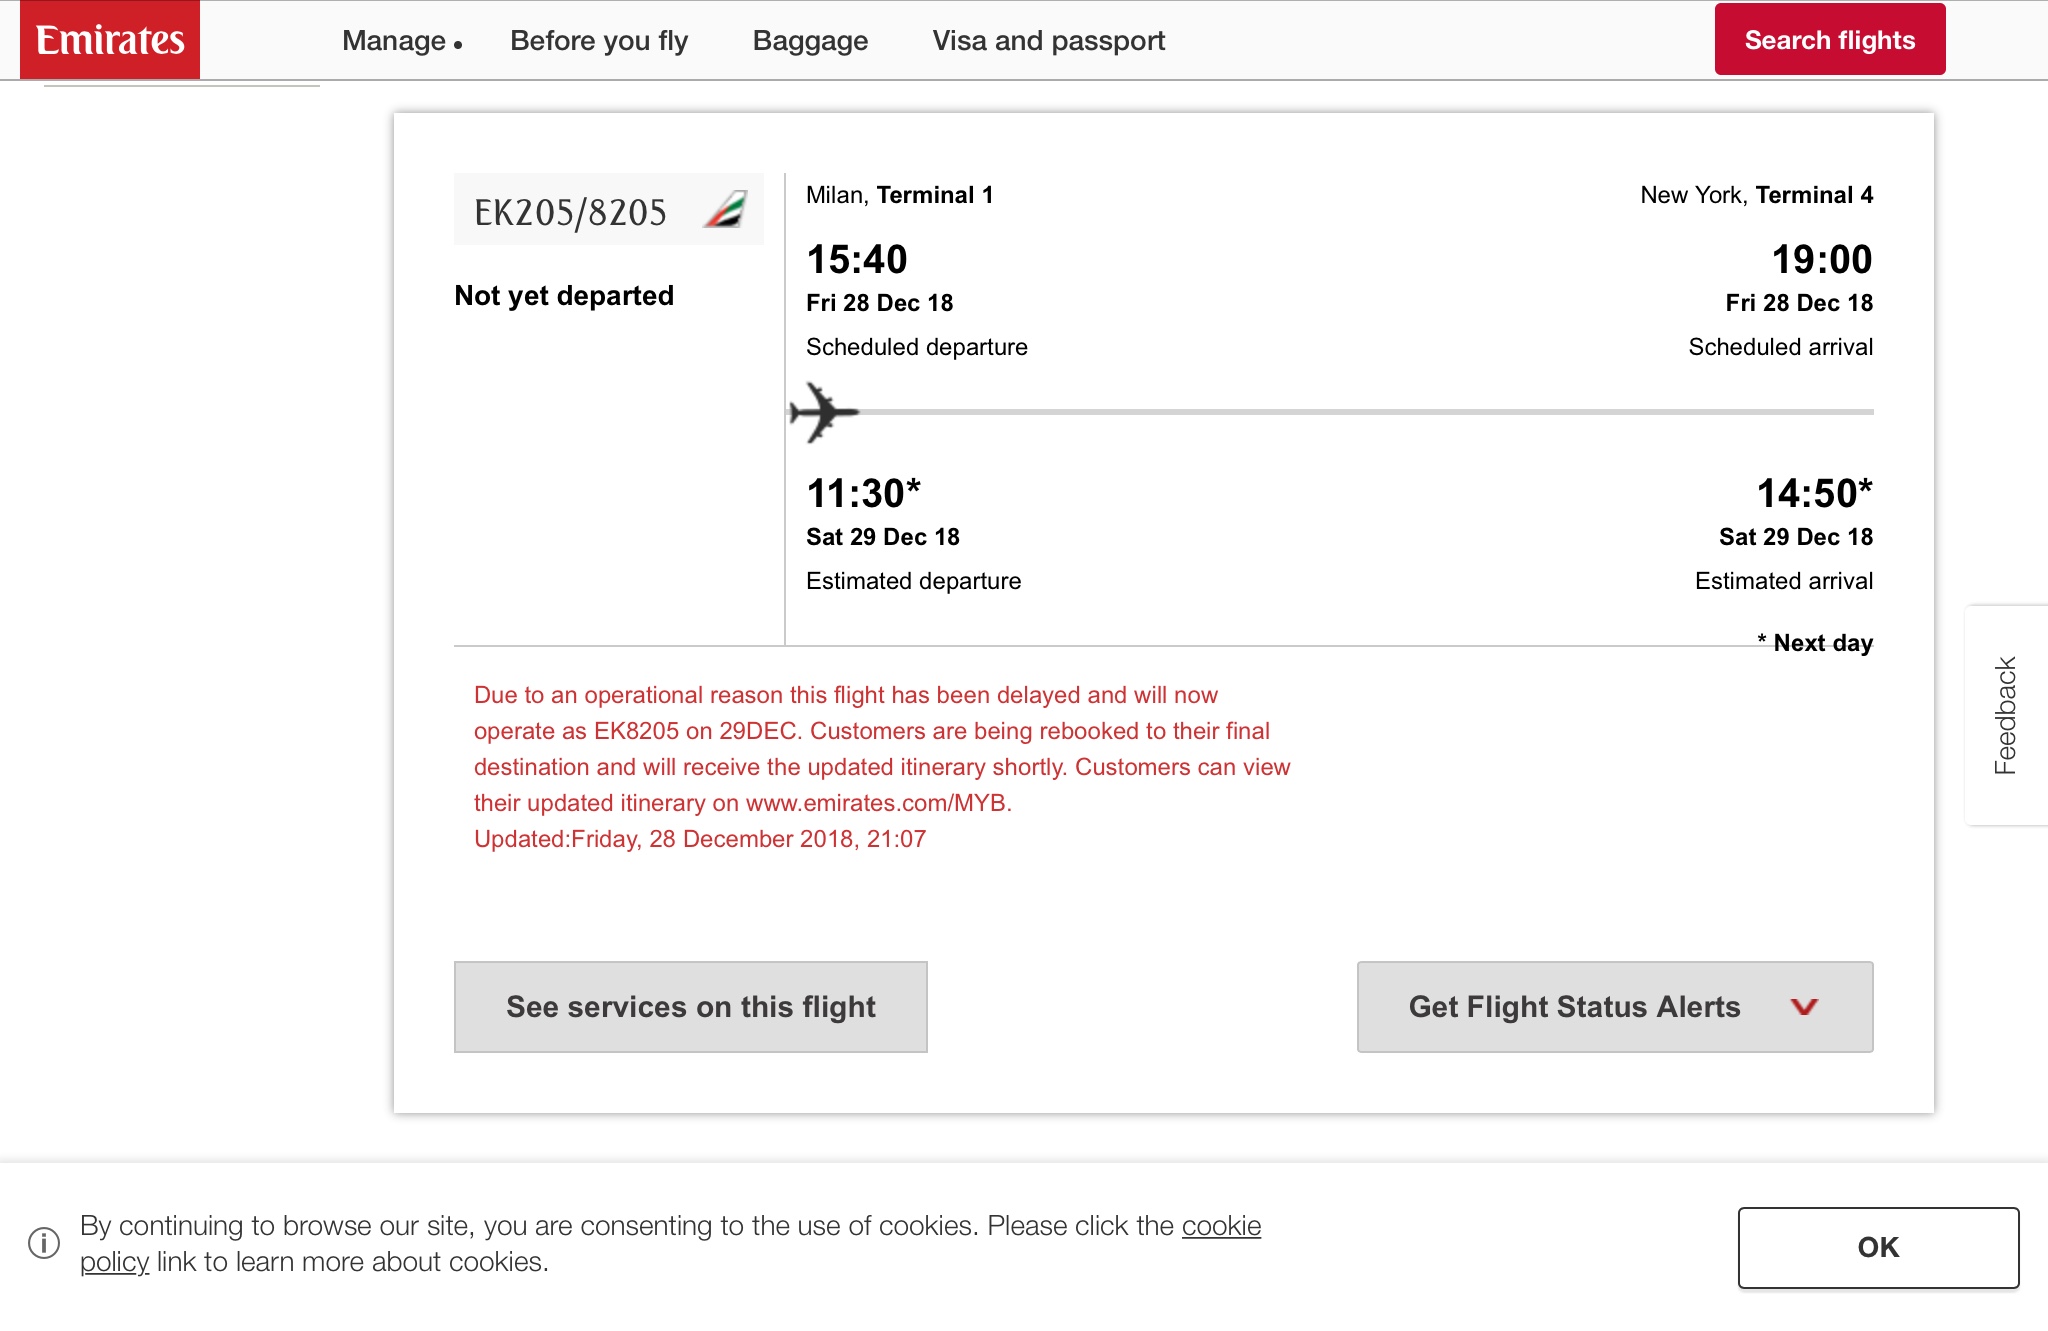Image resolution: width=2048 pixels, height=1331 pixels.
Task: Open the Feedback side tab
Action: [x=2005, y=715]
